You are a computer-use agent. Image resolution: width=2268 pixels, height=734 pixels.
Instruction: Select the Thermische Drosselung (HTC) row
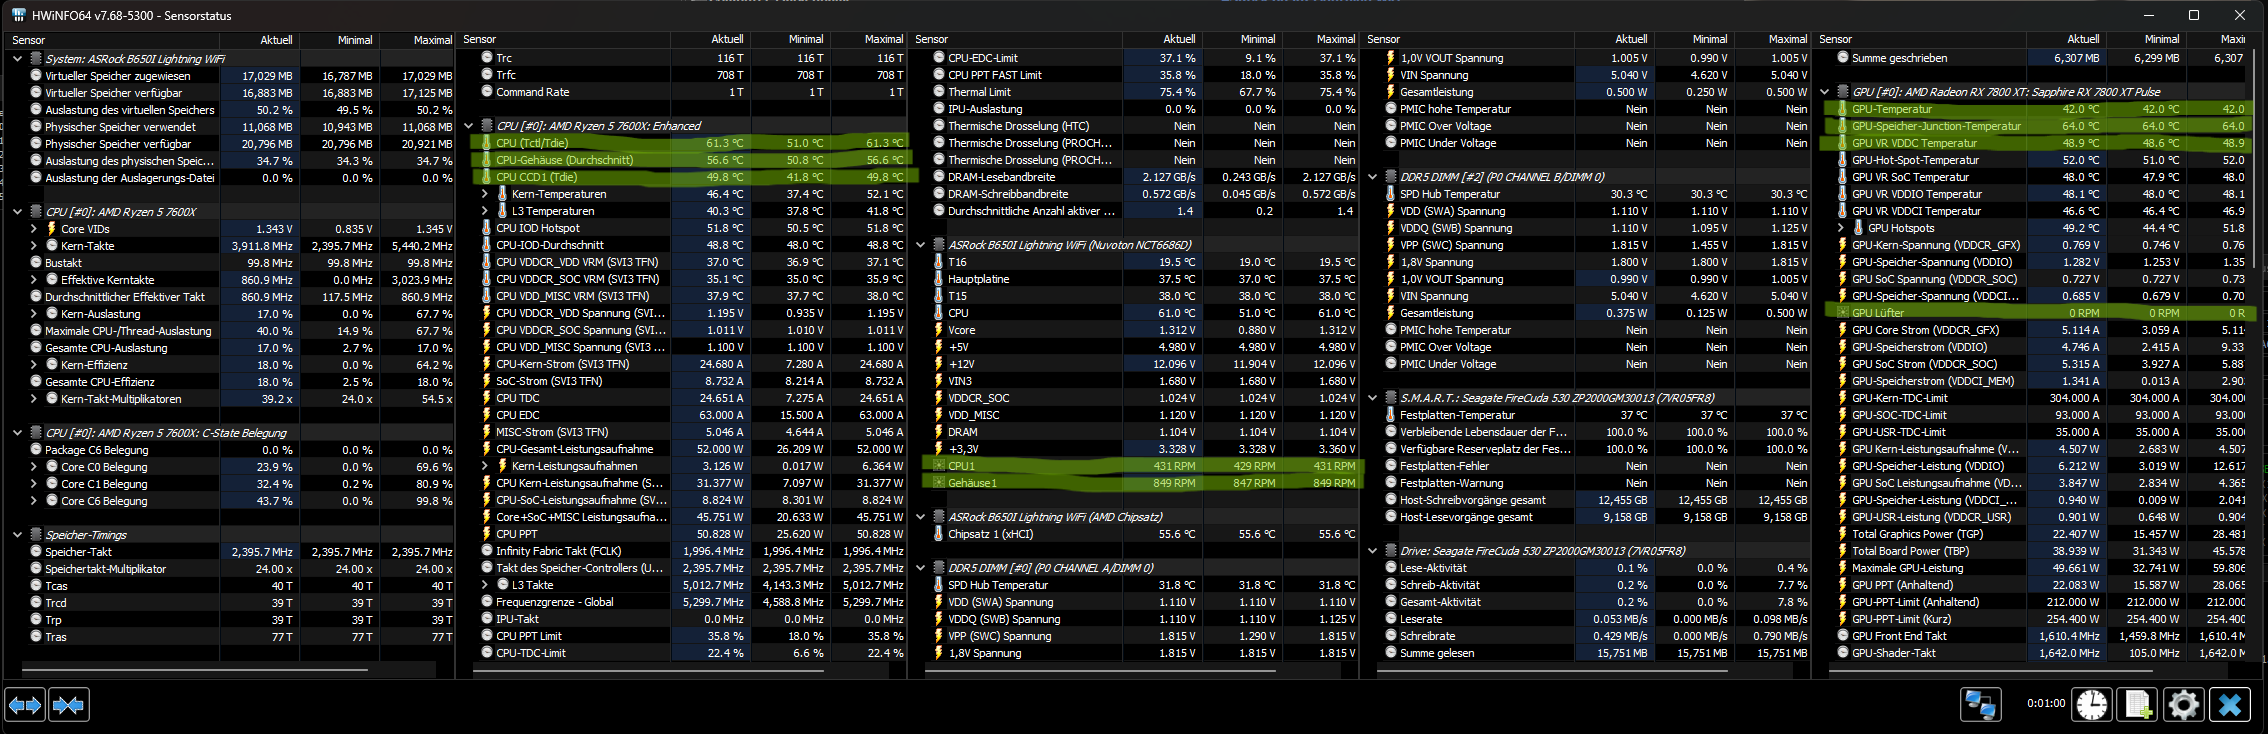click(x=1136, y=126)
